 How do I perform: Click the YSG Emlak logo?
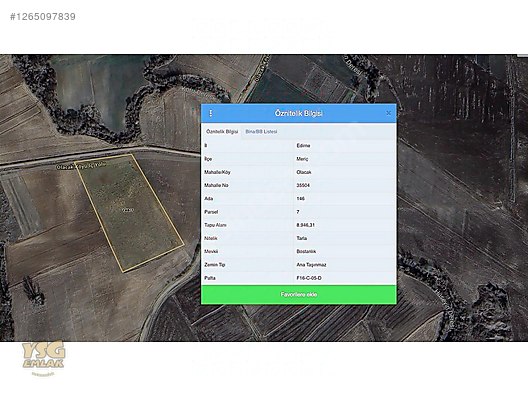click(x=43, y=356)
